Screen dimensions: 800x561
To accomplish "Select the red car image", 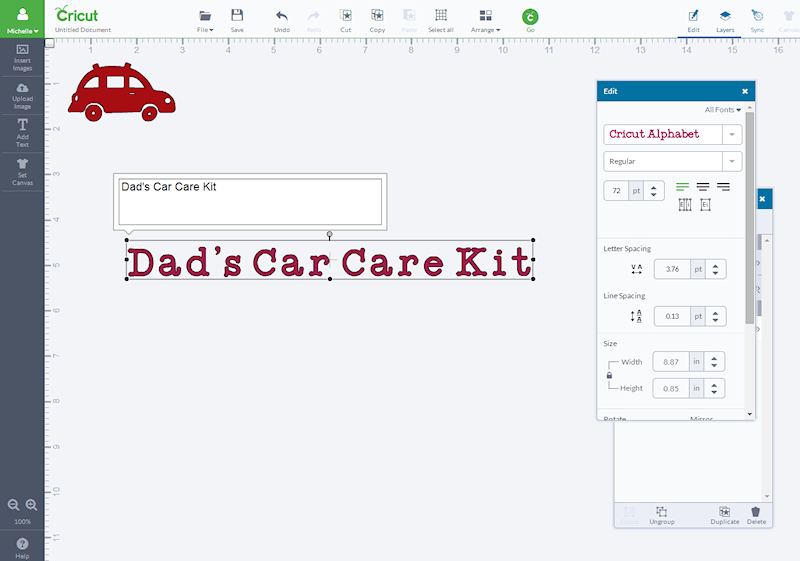I will click(x=122, y=92).
